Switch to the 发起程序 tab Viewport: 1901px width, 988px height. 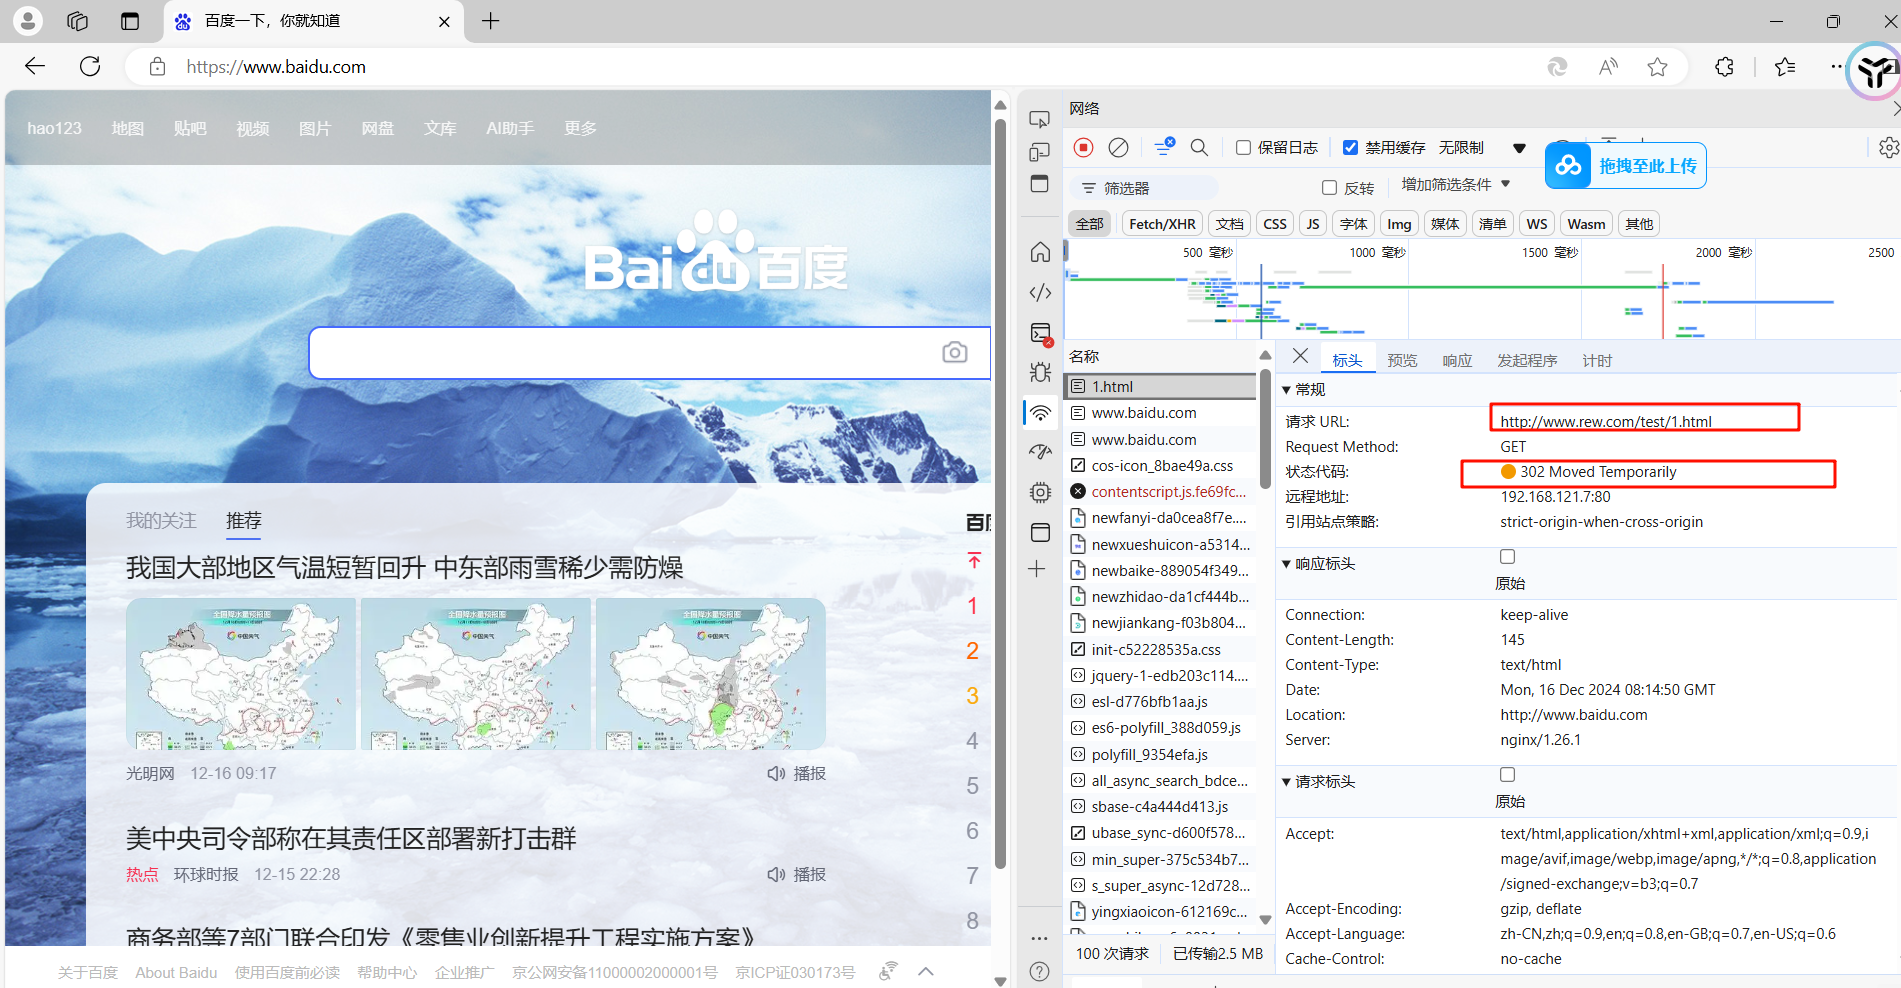click(x=1527, y=361)
